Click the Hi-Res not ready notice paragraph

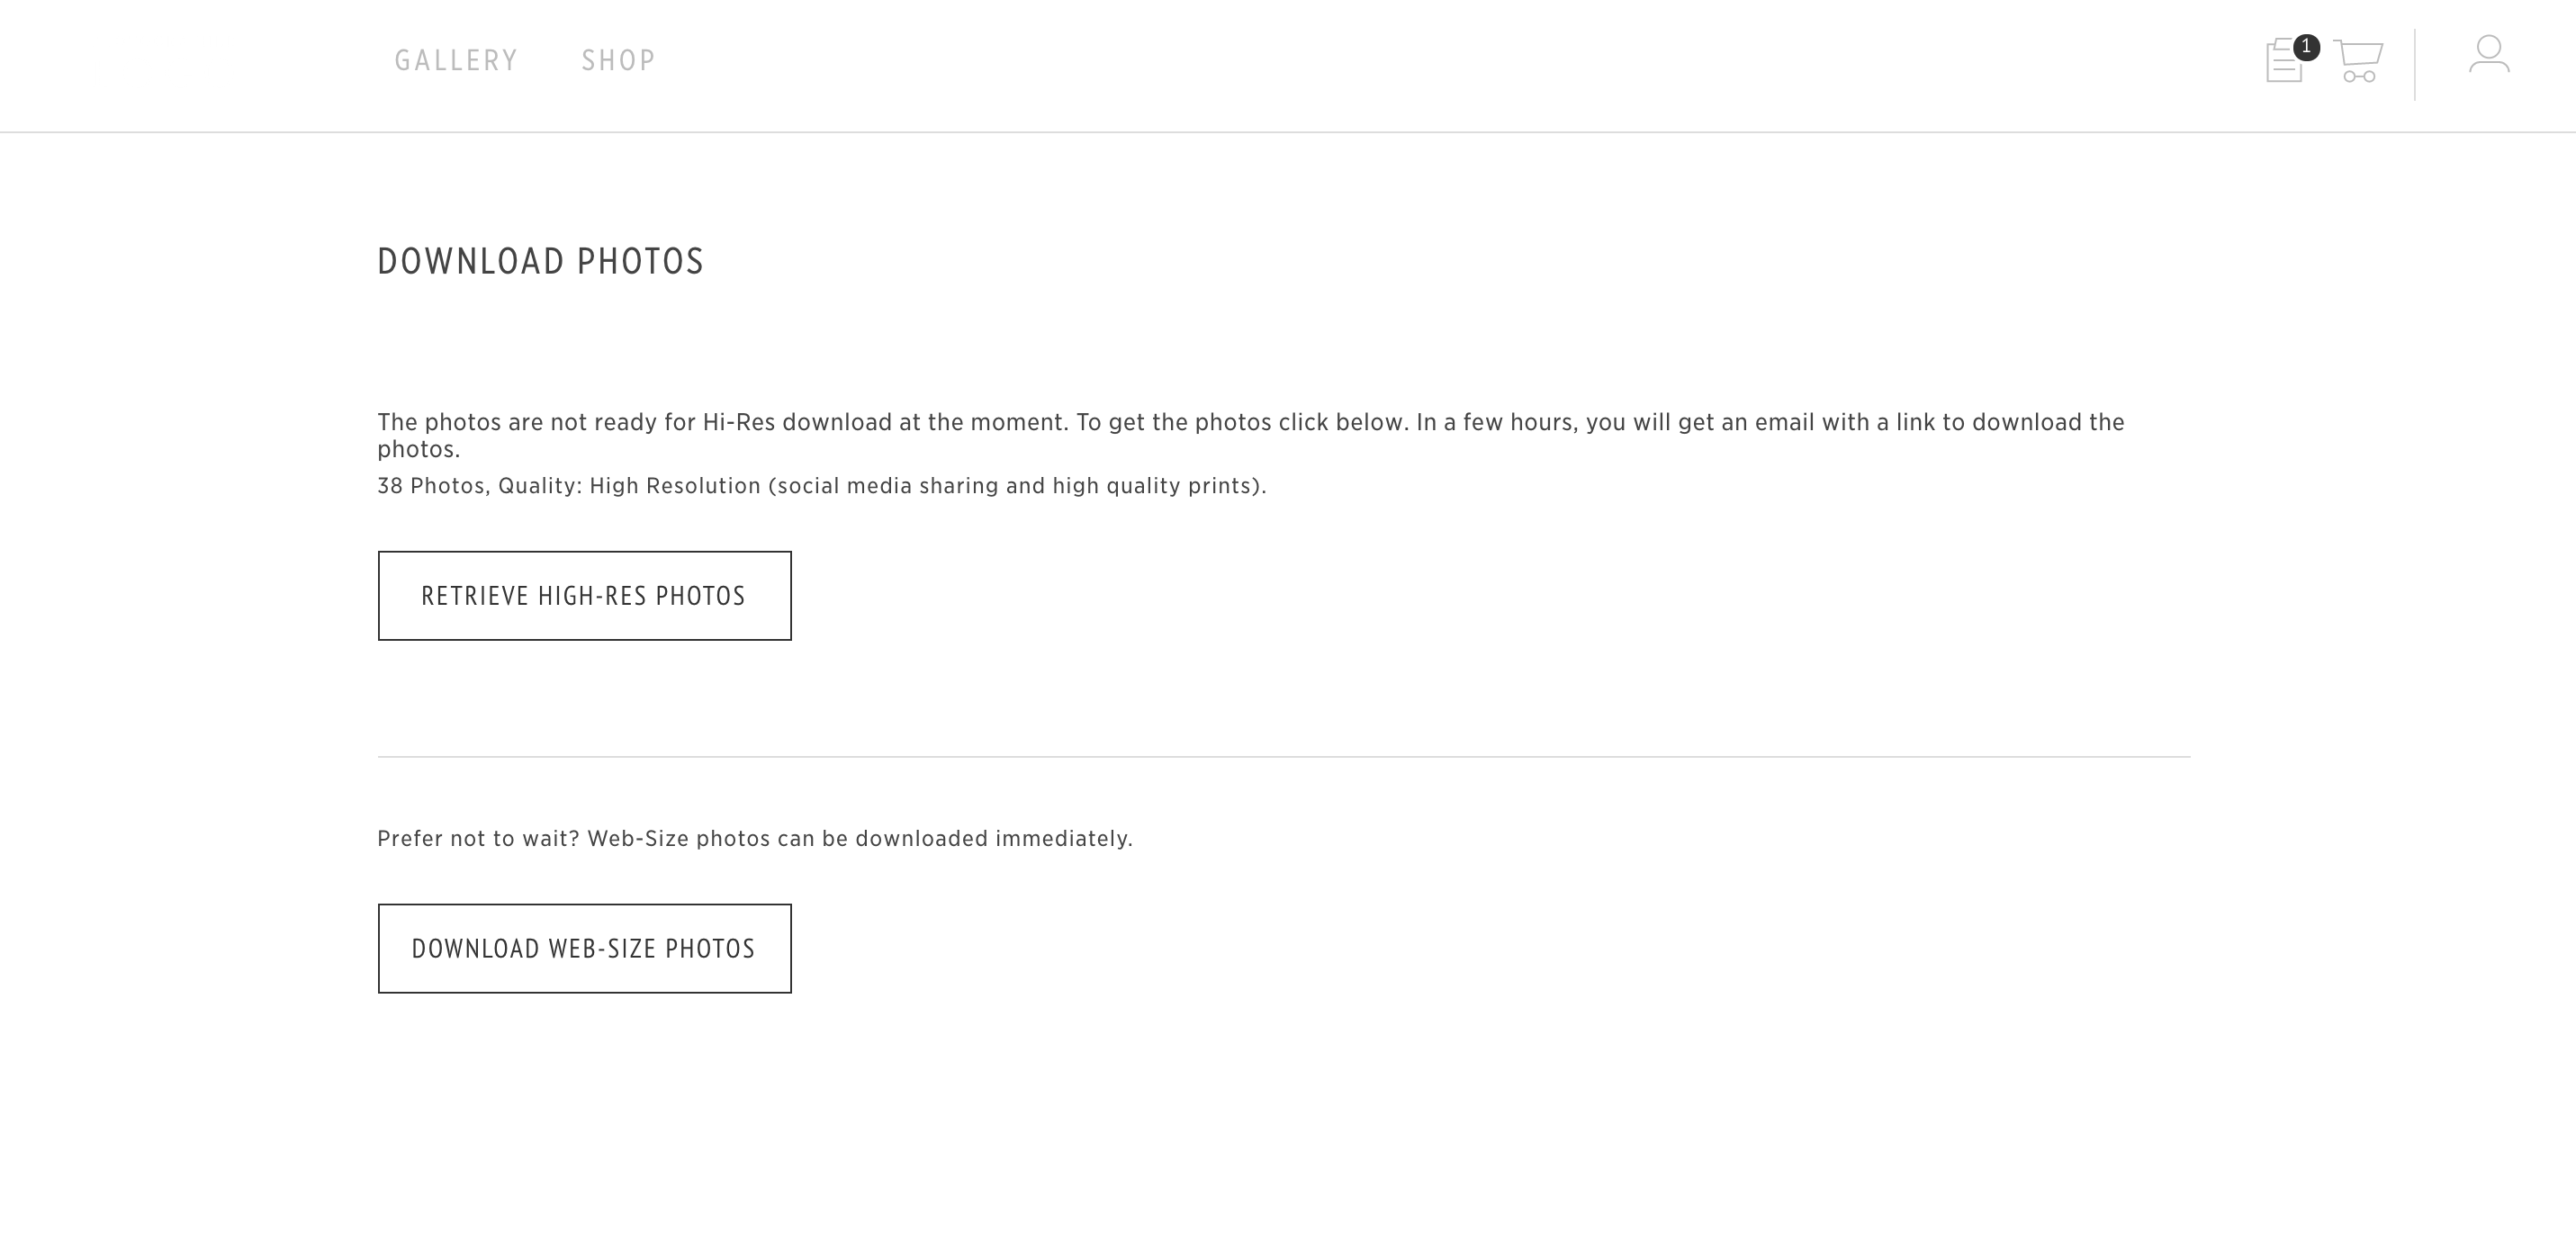(1251, 435)
